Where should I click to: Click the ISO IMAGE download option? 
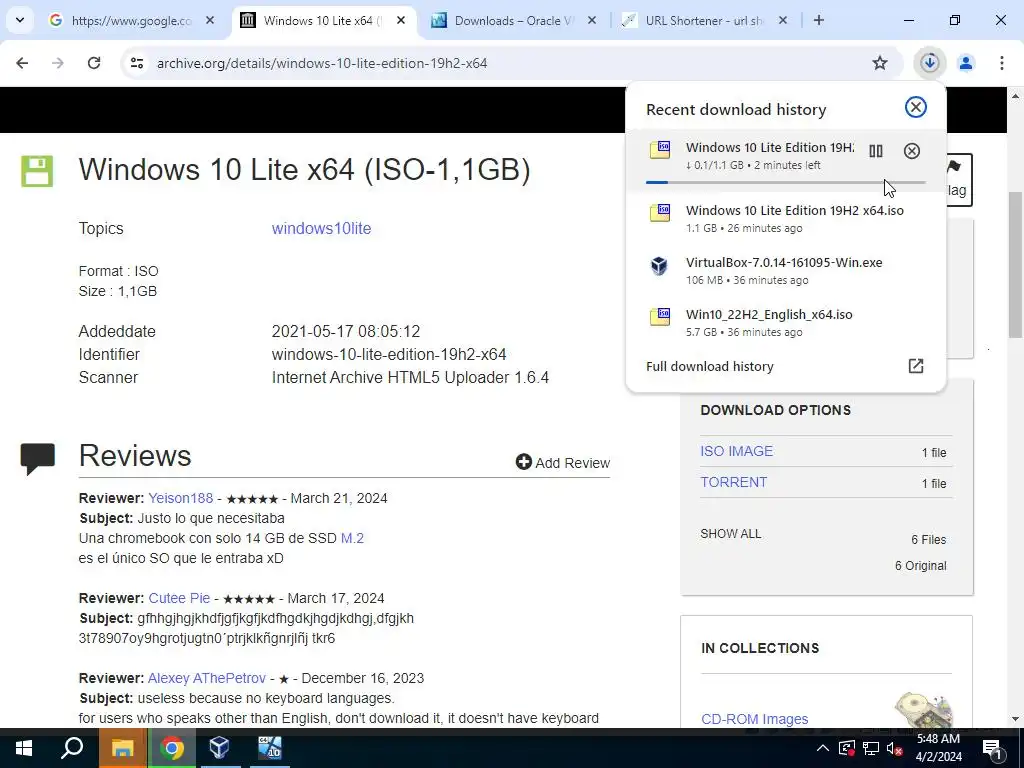pos(737,451)
